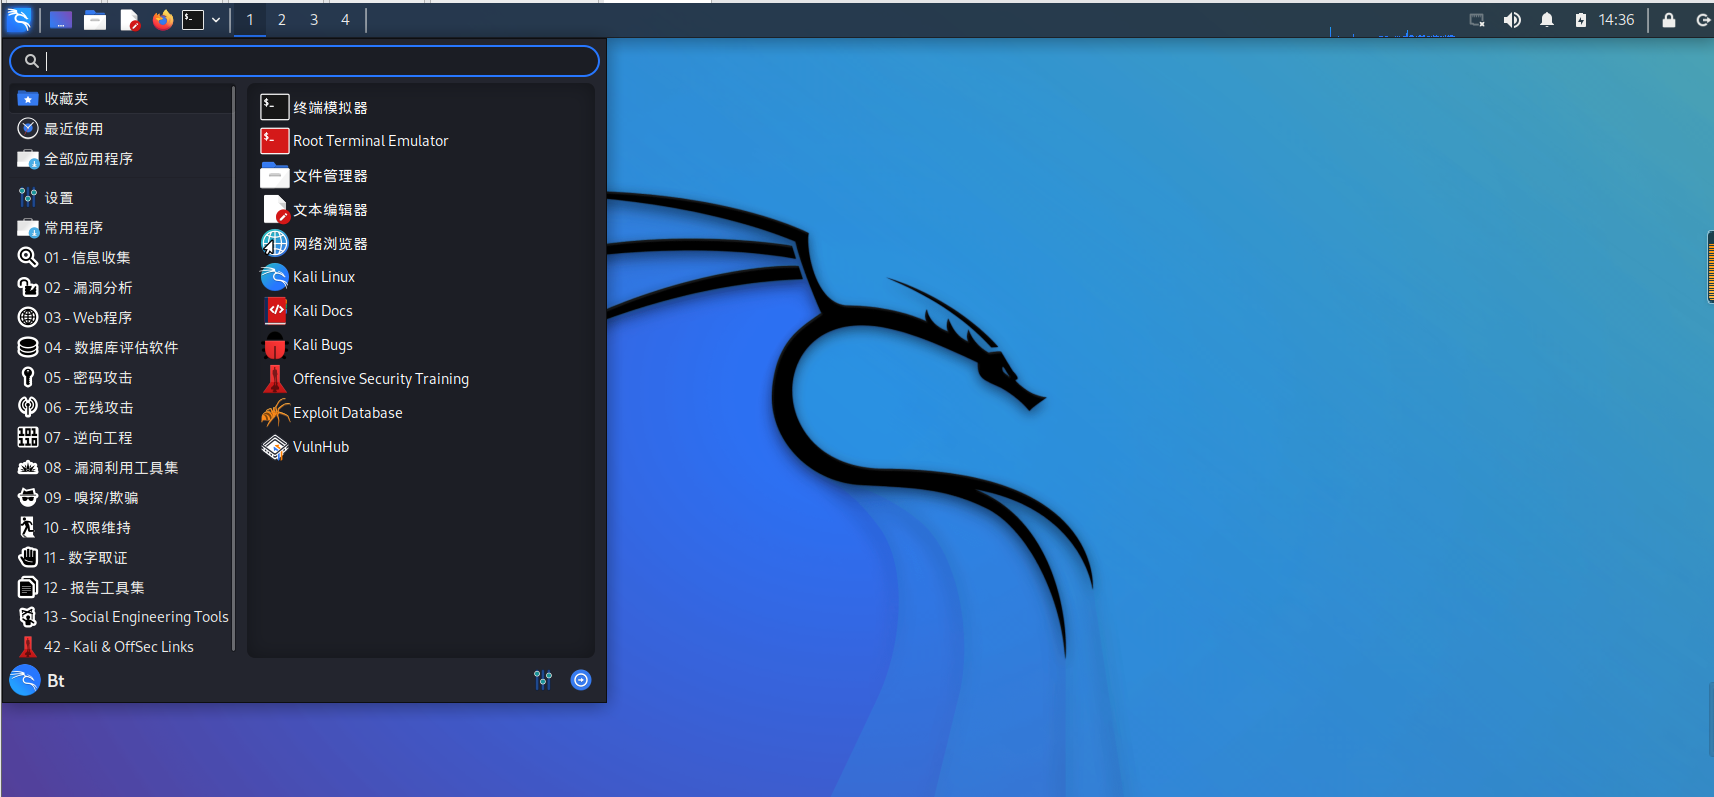Viewport: 1714px width, 797px height.
Task: Open Kali Bugs entry
Action: click(421, 345)
